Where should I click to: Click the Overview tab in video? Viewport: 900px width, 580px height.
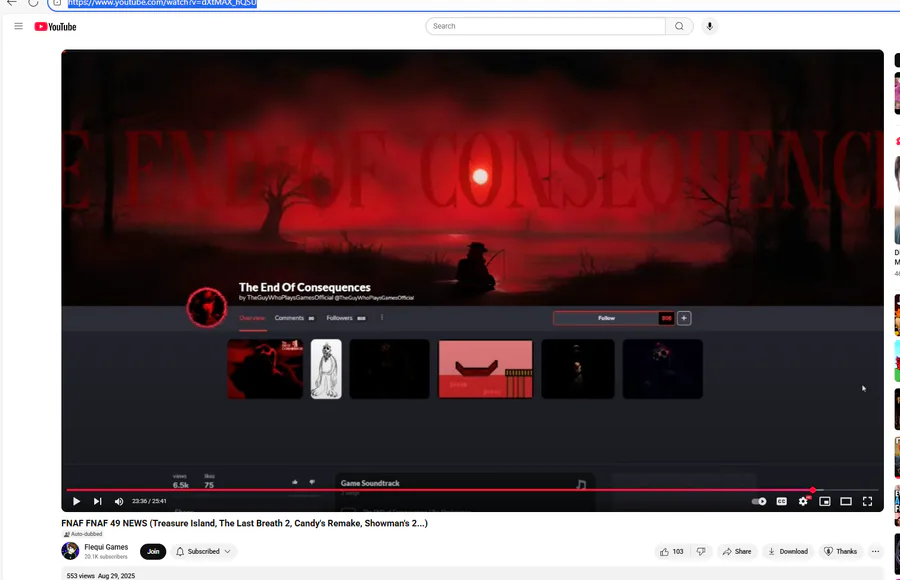(x=252, y=318)
